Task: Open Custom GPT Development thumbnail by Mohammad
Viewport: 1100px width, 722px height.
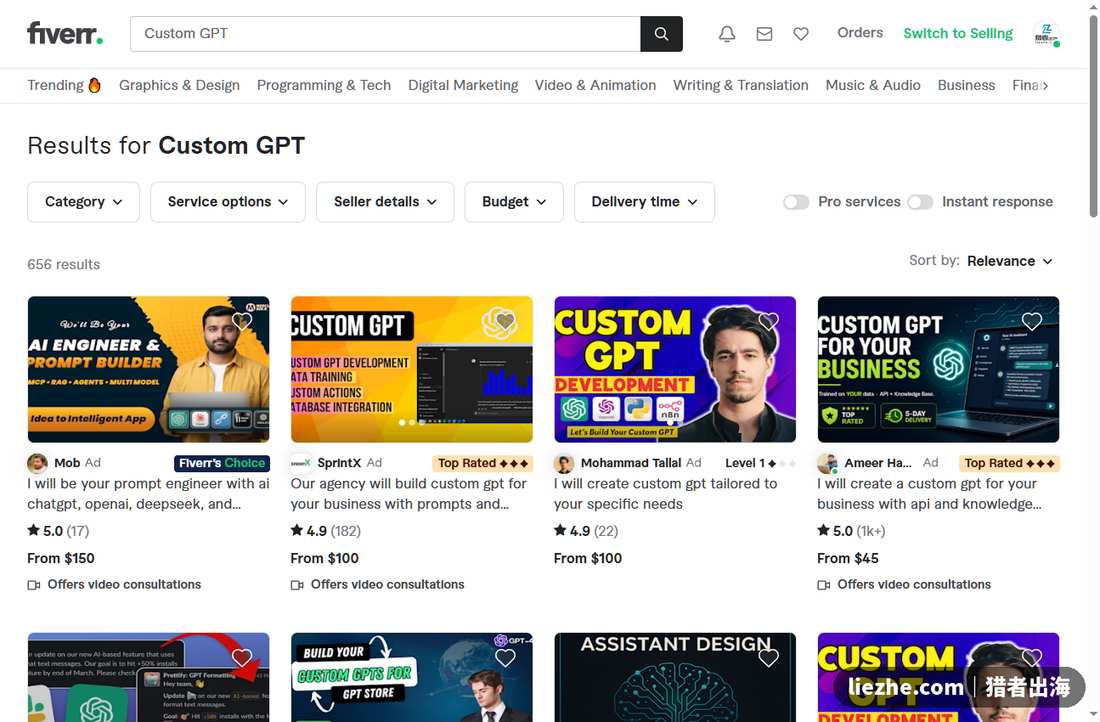Action: pos(675,369)
